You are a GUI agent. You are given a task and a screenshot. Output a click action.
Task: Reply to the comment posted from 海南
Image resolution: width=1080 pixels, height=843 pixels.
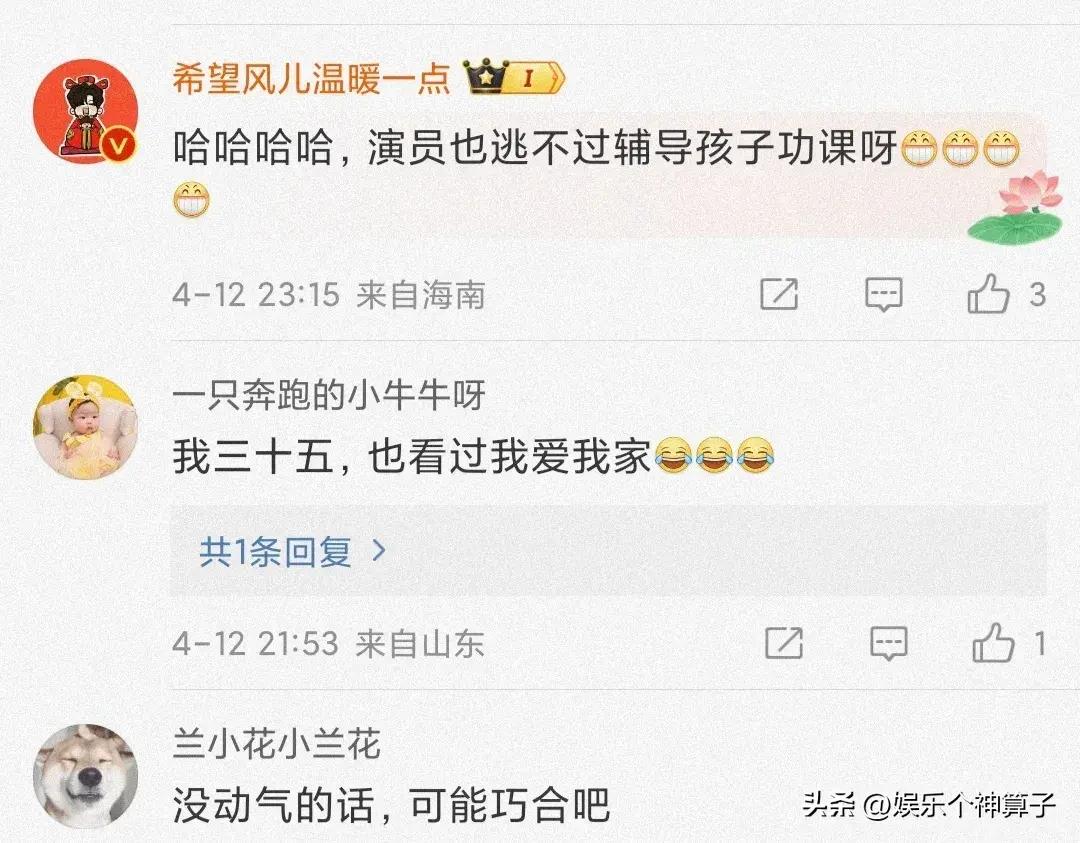[x=884, y=295]
